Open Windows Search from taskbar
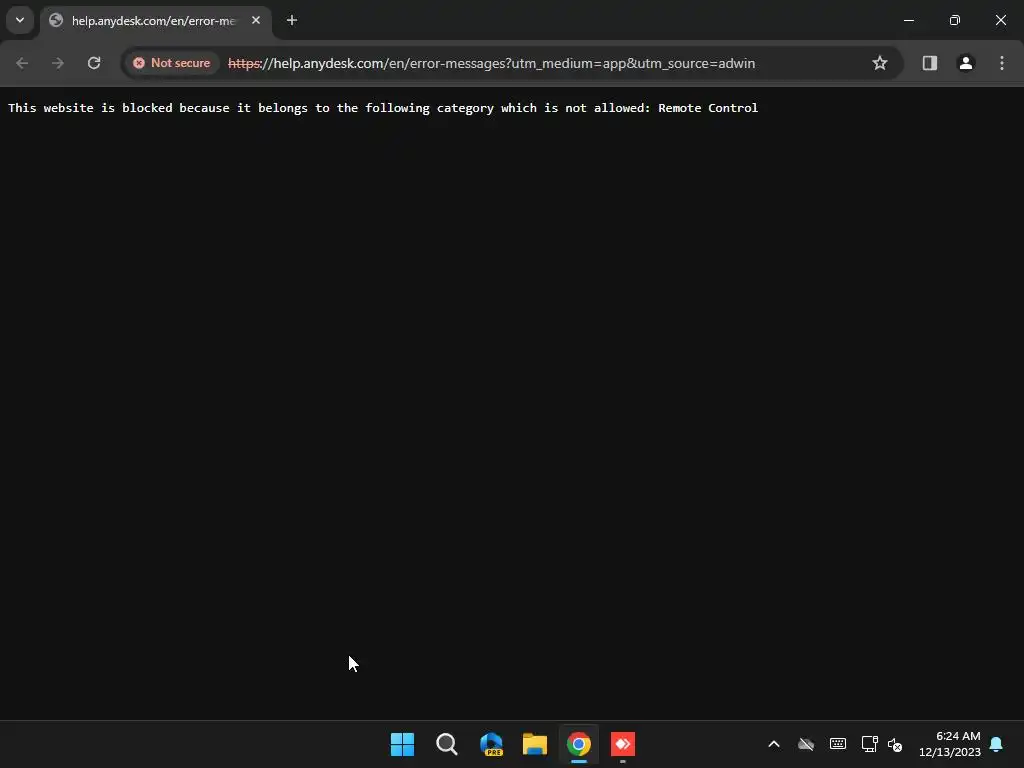The image size is (1024, 768). coord(447,744)
